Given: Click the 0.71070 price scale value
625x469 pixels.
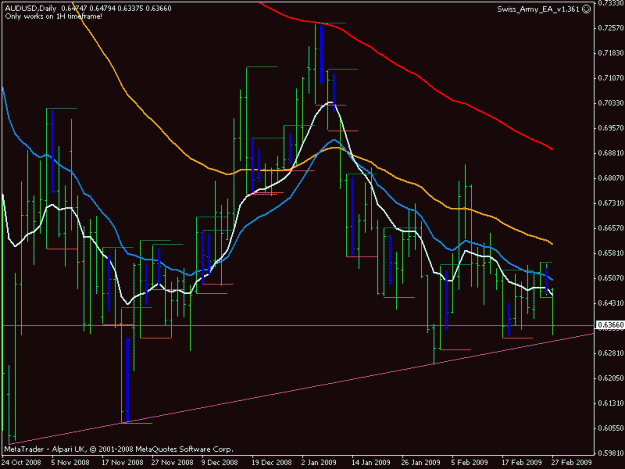Looking at the screenshot, I should [x=611, y=78].
